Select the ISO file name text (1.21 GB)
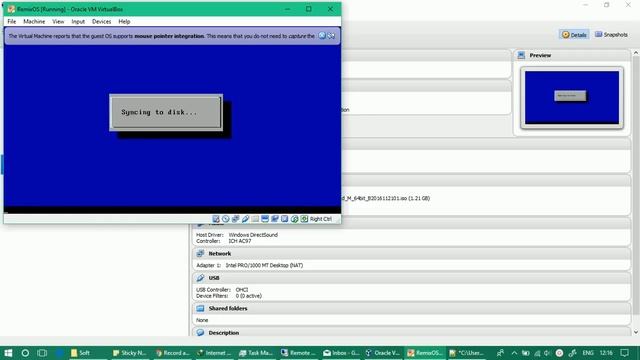The width and height of the screenshot is (640, 360). (x=386, y=198)
